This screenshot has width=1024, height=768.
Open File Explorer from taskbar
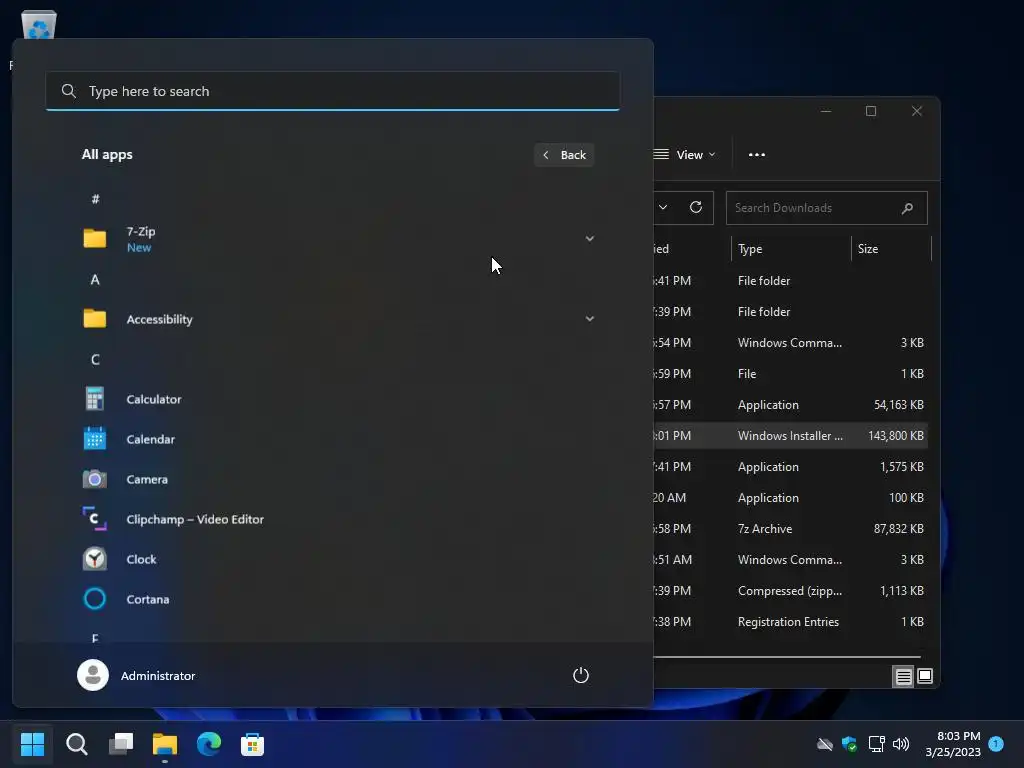[x=165, y=744]
